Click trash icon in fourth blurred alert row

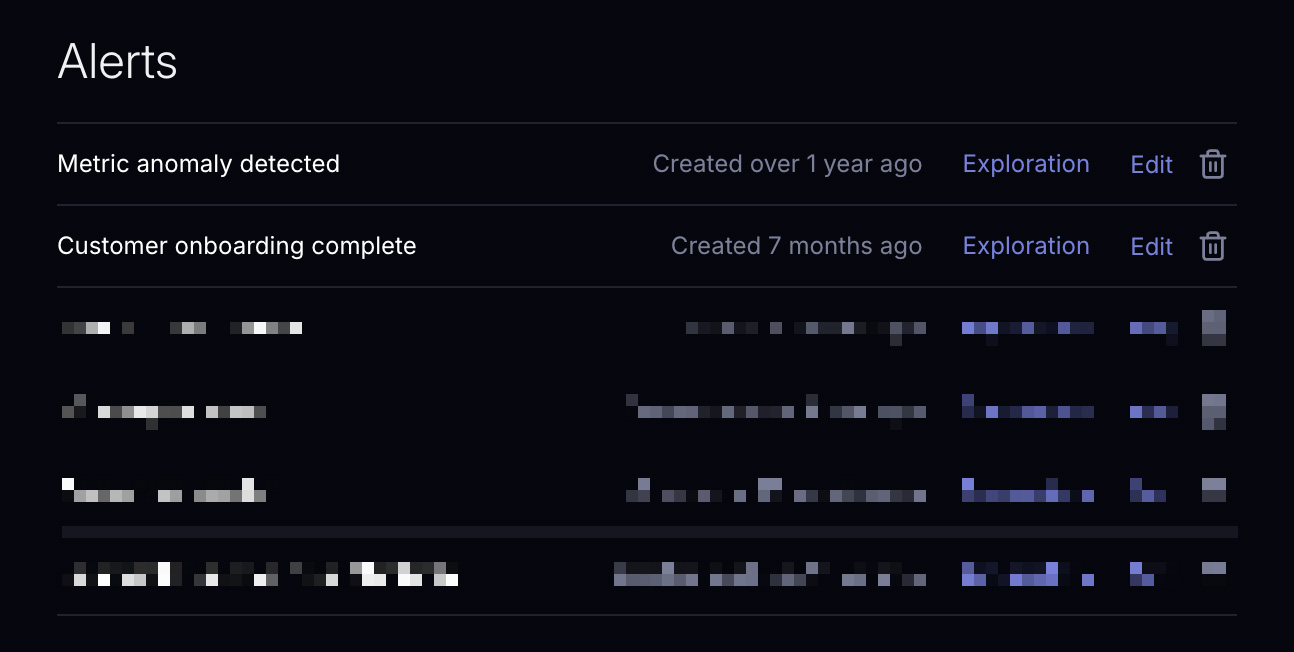(1213, 410)
